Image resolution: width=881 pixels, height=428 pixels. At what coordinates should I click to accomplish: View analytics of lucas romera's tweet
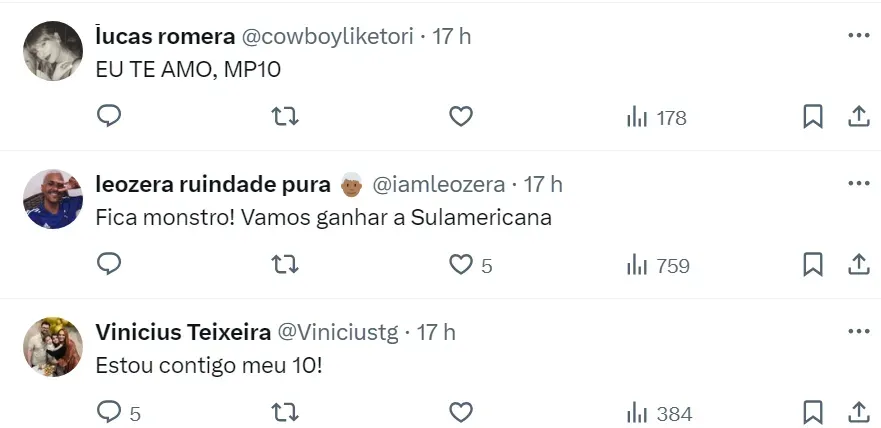point(656,118)
